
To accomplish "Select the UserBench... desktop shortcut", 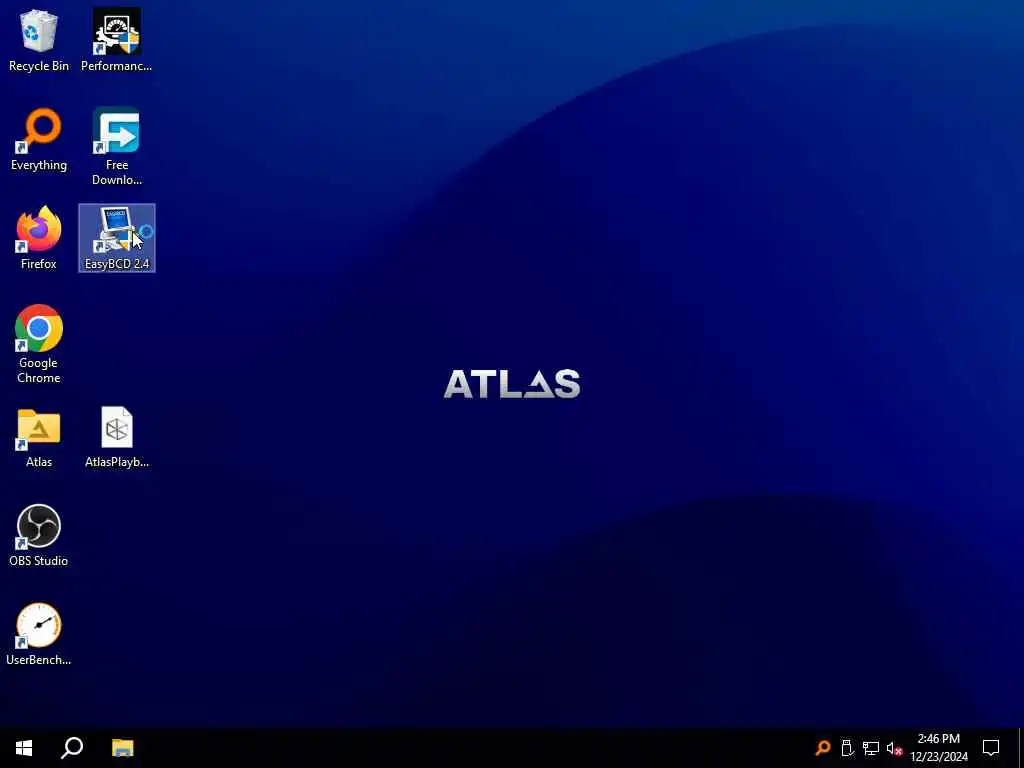I will [x=39, y=634].
